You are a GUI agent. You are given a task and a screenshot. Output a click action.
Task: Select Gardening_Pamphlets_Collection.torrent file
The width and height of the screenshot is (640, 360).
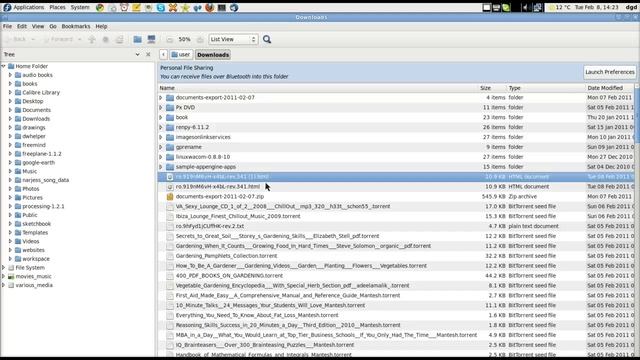click(226, 256)
